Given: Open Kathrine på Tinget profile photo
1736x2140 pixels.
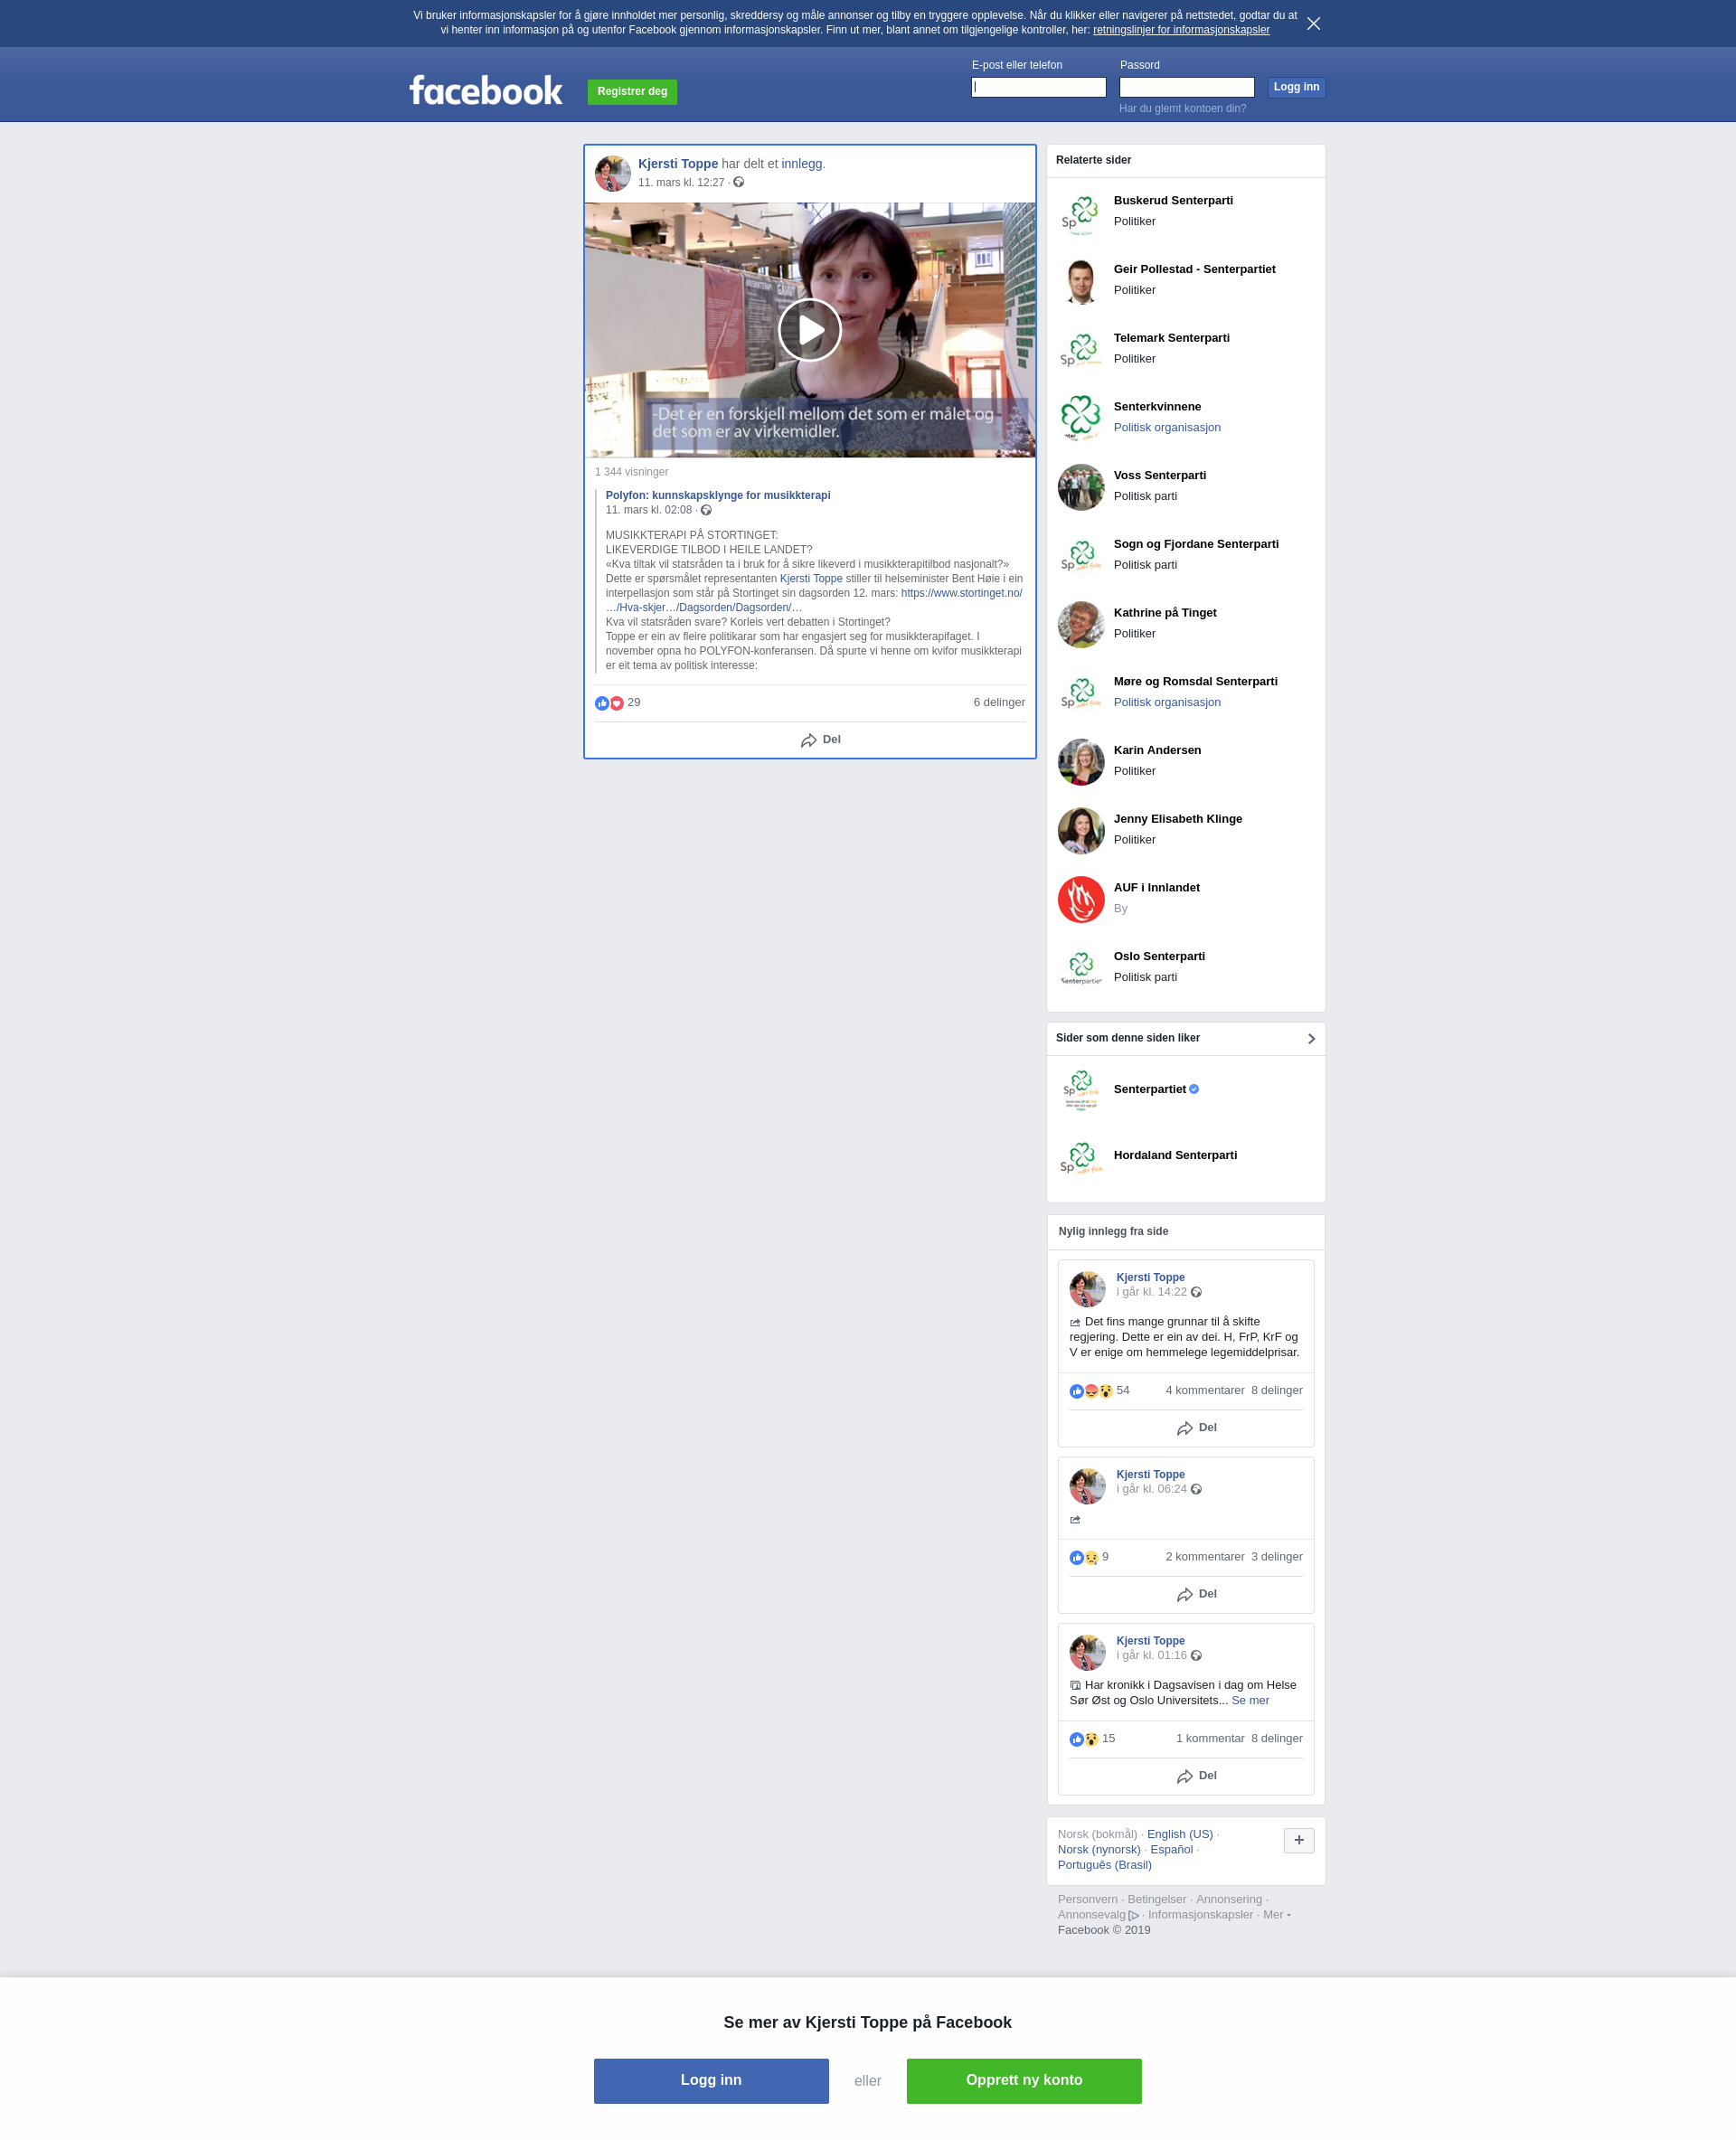Looking at the screenshot, I should point(1081,625).
